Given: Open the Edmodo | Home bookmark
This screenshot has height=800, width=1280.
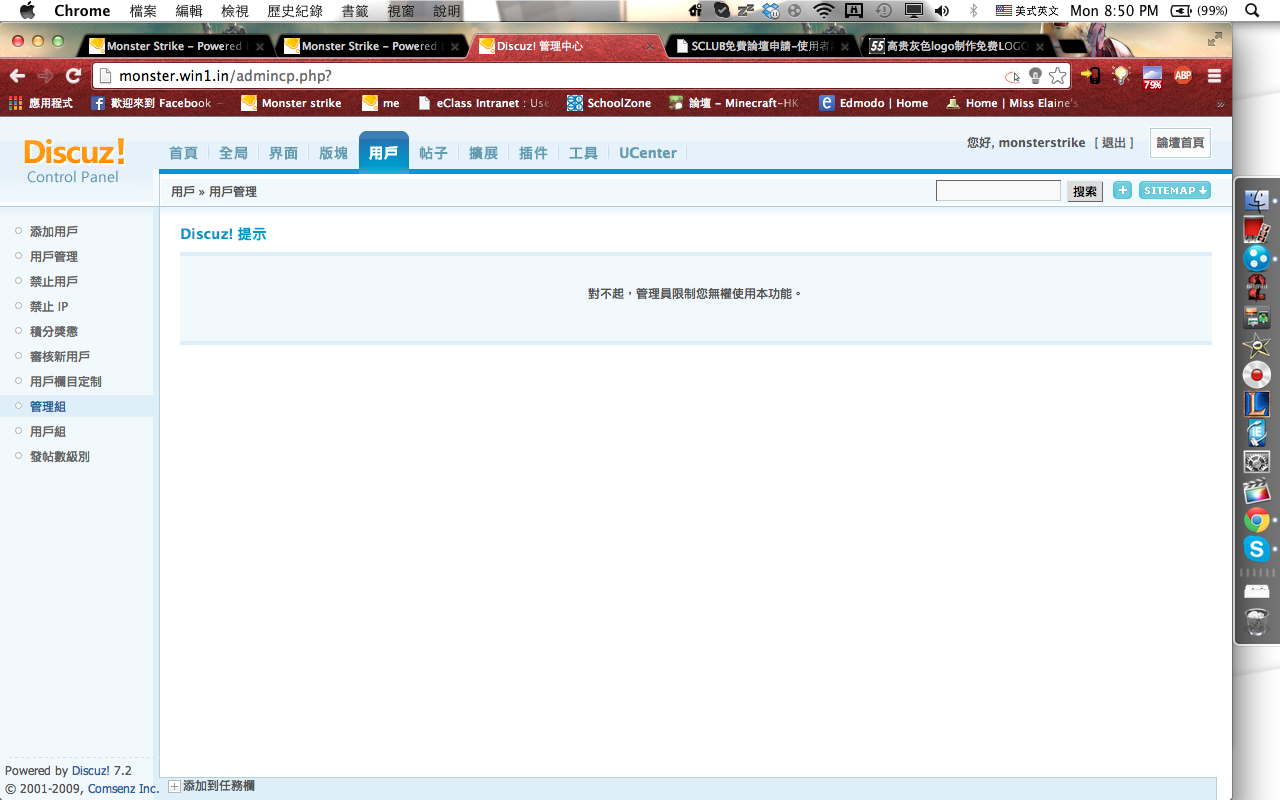Looking at the screenshot, I should pyautogui.click(x=874, y=103).
